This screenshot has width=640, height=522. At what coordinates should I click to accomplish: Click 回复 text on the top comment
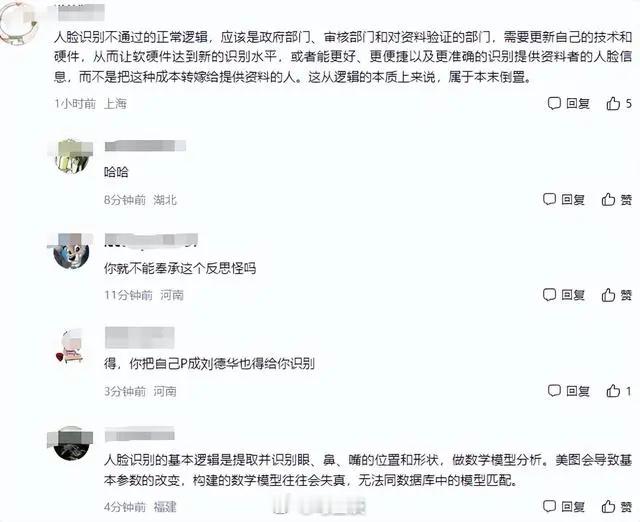pos(578,104)
